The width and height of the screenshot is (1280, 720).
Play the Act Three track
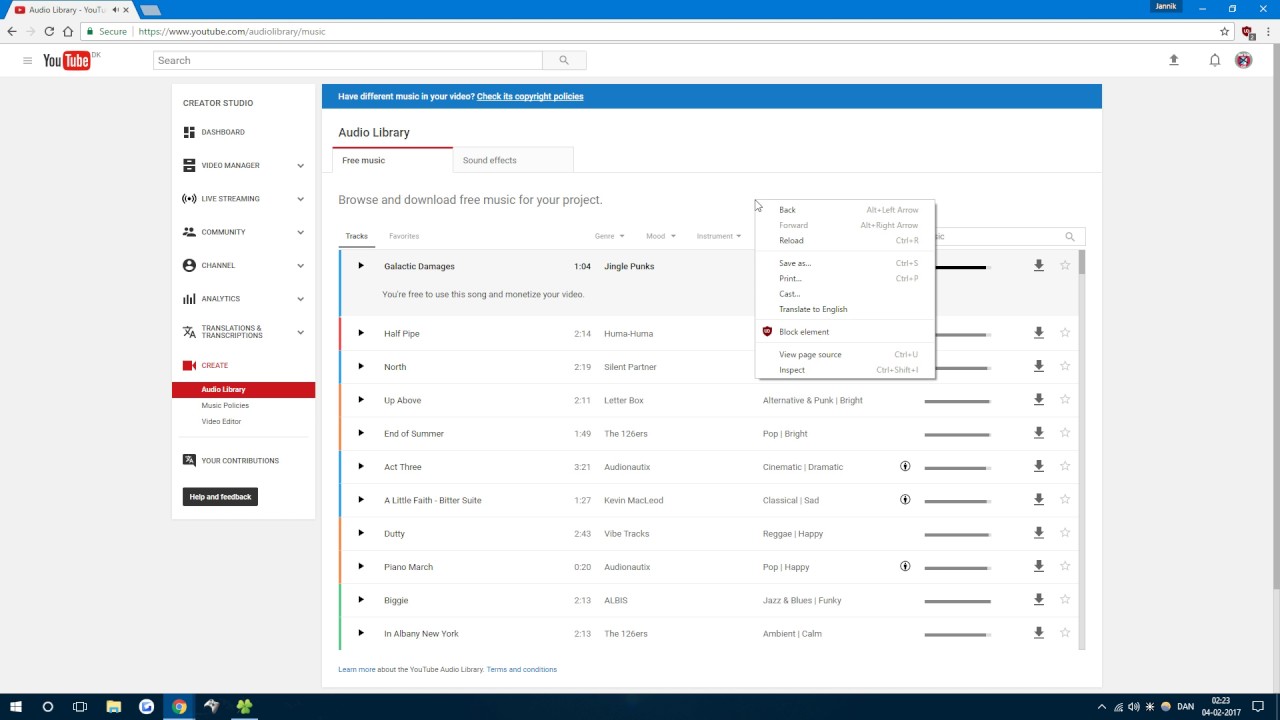[361, 466]
